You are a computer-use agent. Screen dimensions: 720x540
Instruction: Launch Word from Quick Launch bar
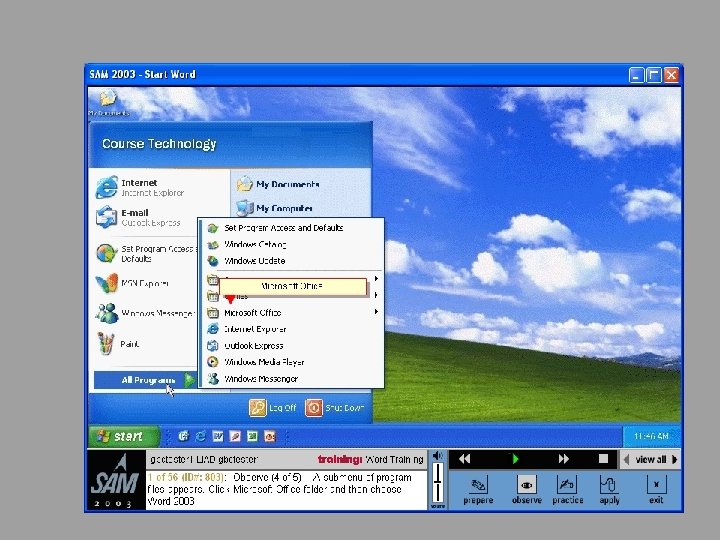point(218,436)
